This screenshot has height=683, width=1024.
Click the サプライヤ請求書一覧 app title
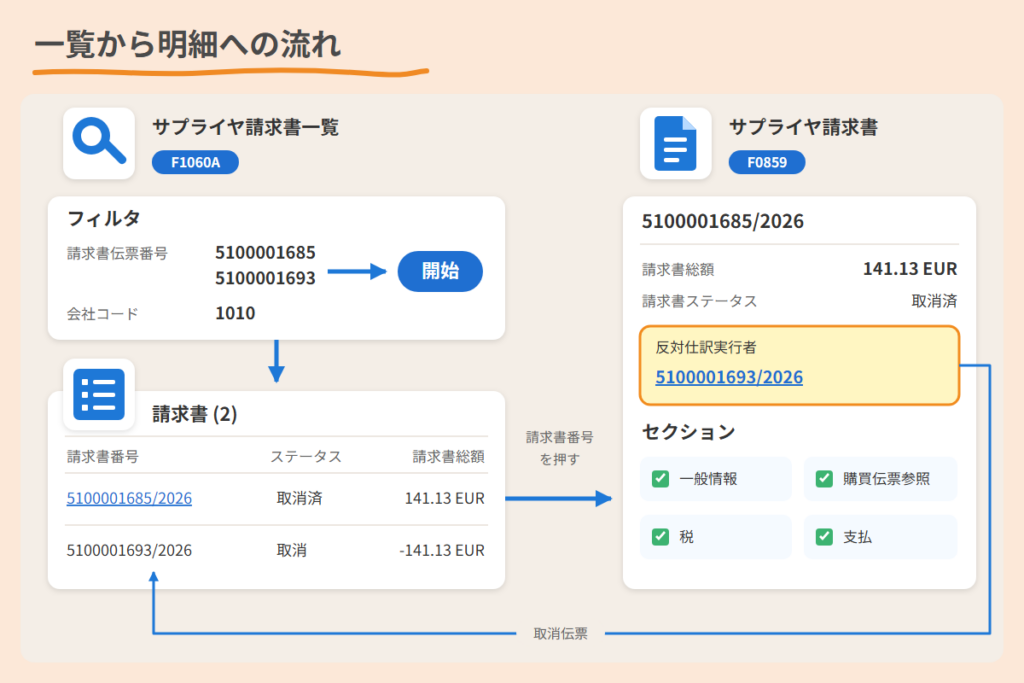click(x=246, y=127)
